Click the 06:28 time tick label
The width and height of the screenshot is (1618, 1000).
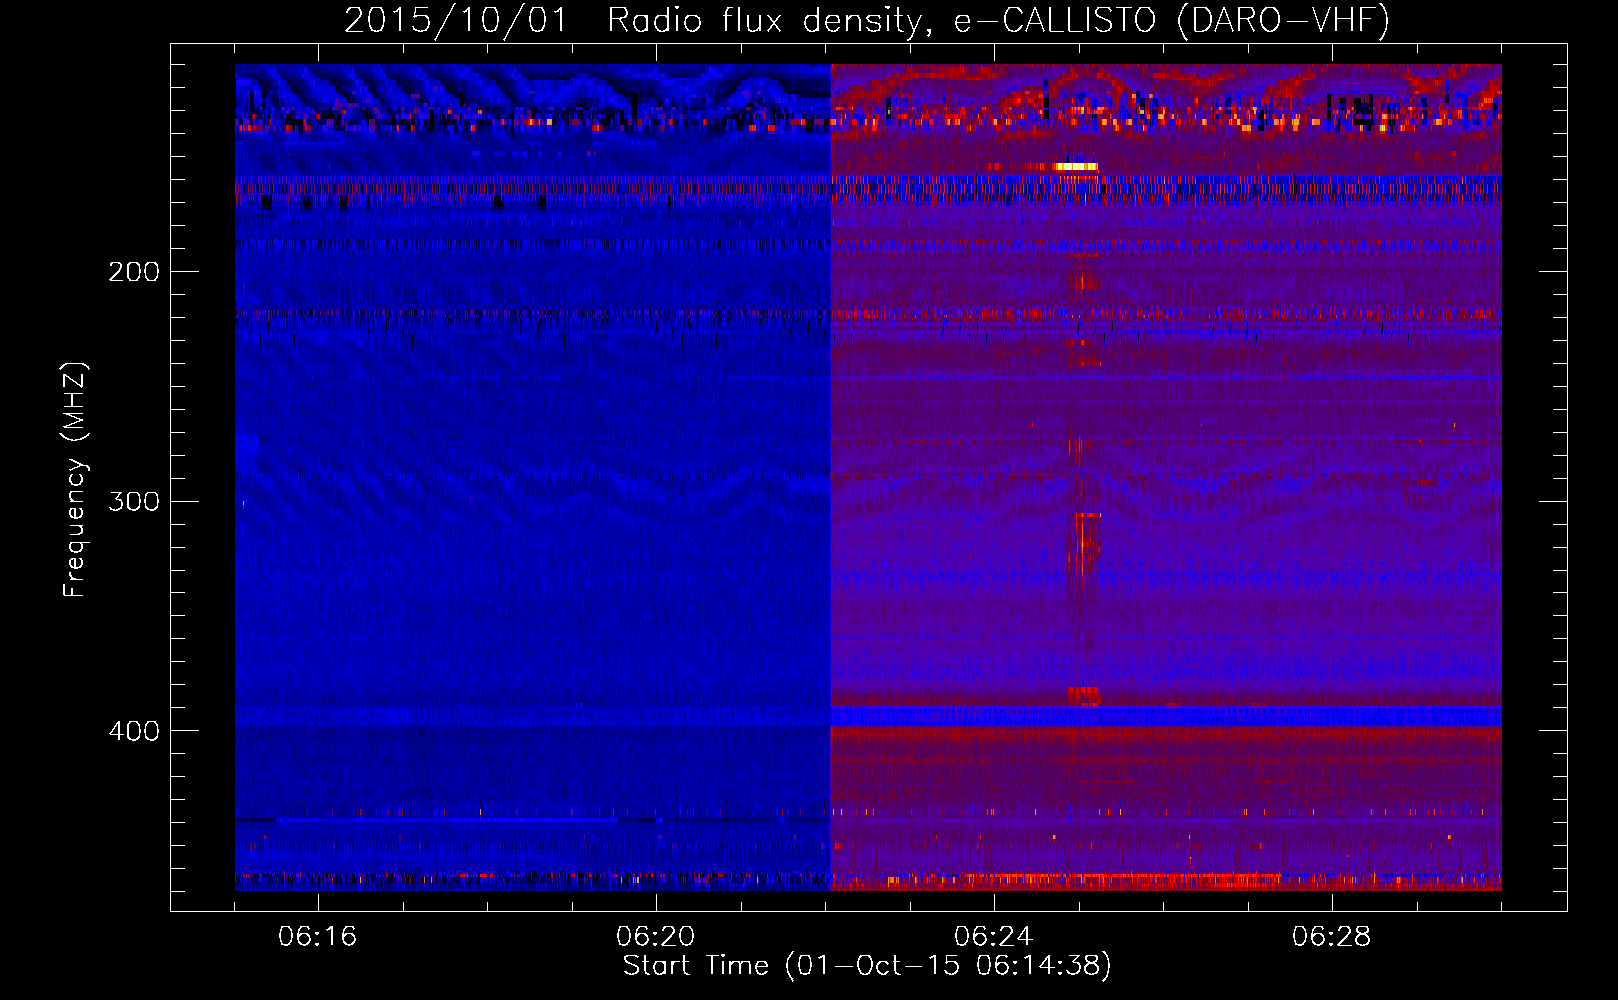point(1332,937)
